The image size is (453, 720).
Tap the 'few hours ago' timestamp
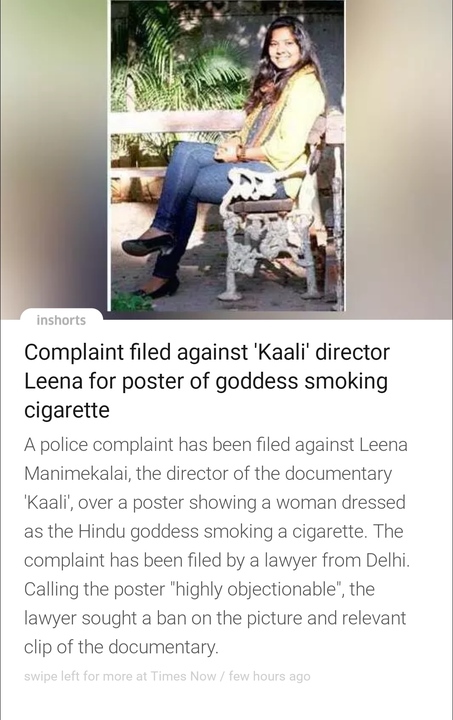(x=269, y=676)
